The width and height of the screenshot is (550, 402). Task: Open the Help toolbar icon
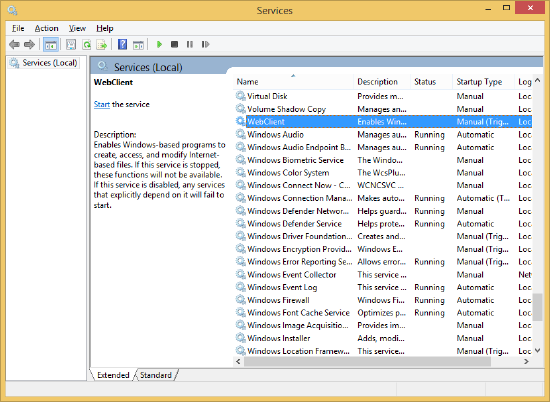click(122, 45)
